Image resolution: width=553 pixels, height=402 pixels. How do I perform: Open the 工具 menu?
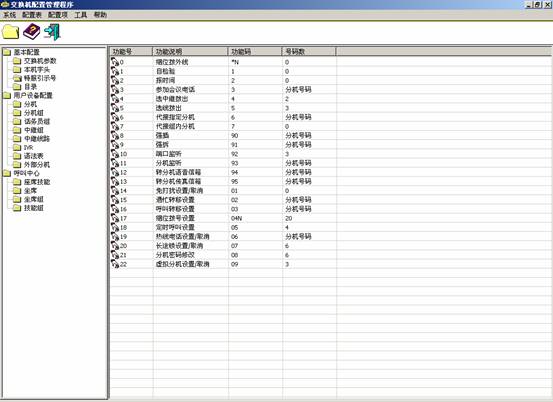point(81,15)
